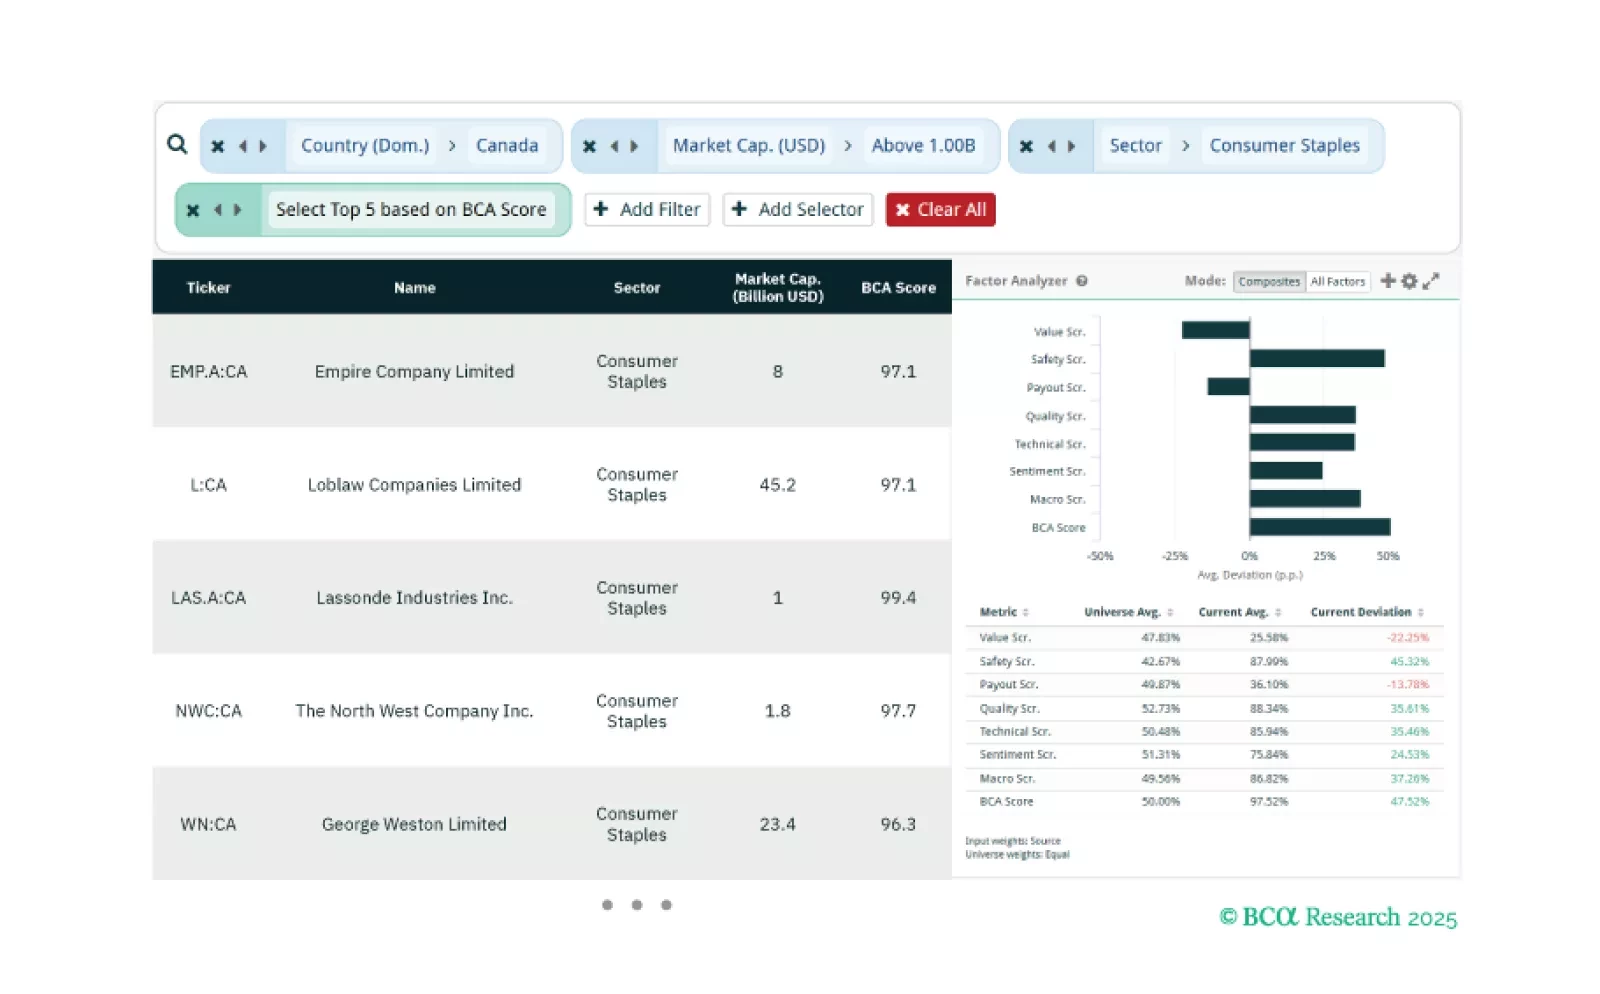Remove the Country (Dom.) filter
The height and width of the screenshot is (994, 1600).
point(218,146)
